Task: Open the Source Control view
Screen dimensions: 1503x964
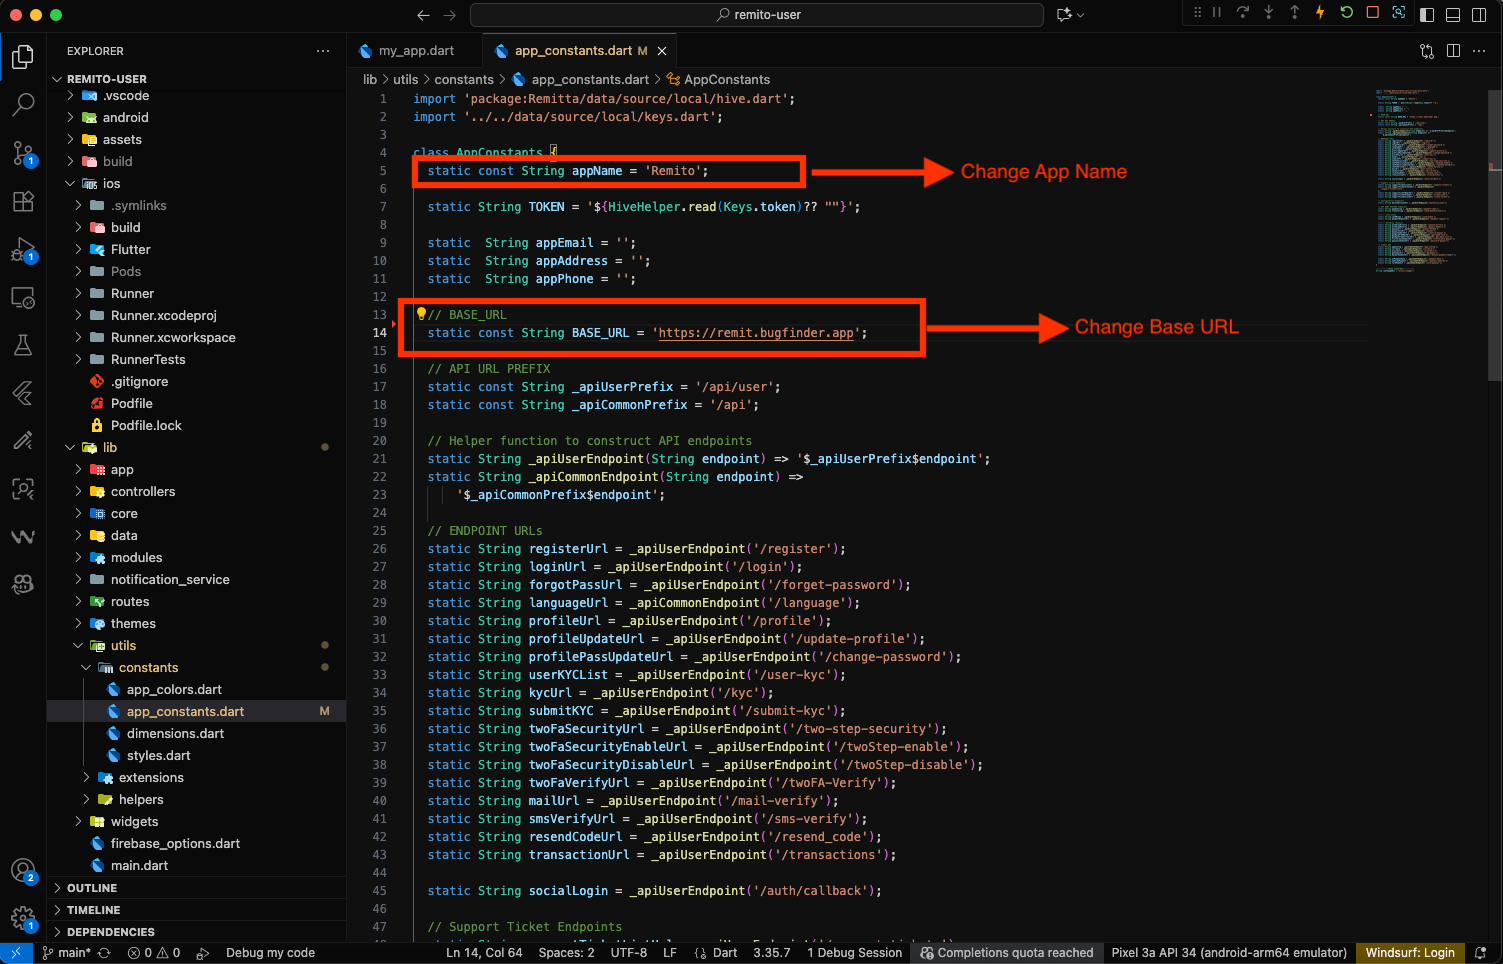Action: (x=23, y=153)
